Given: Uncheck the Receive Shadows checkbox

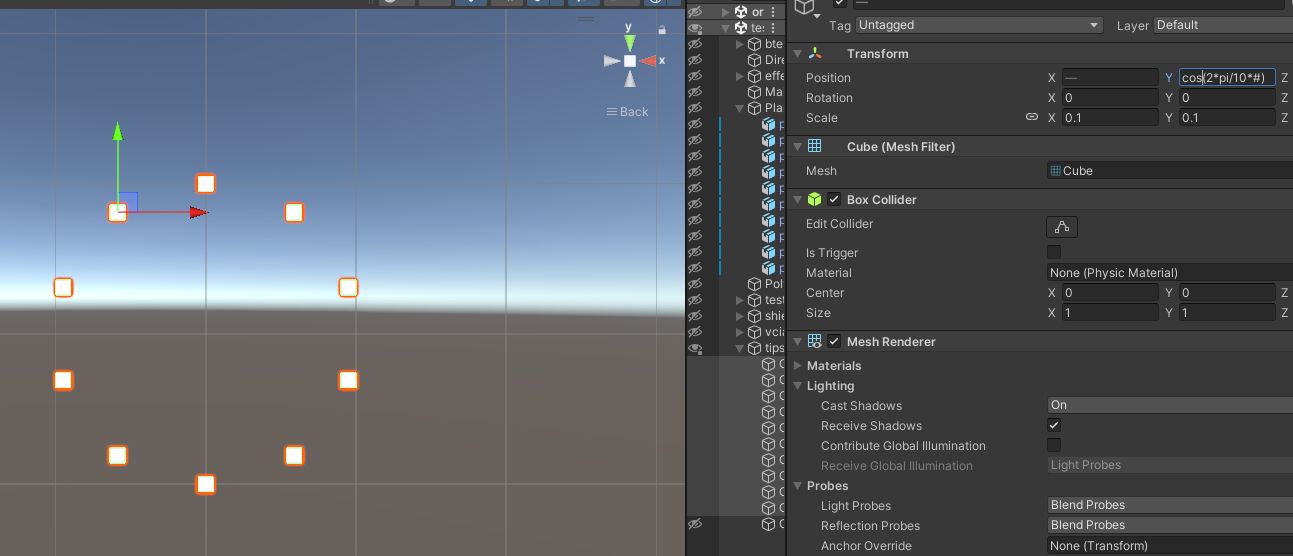Looking at the screenshot, I should [1054, 425].
